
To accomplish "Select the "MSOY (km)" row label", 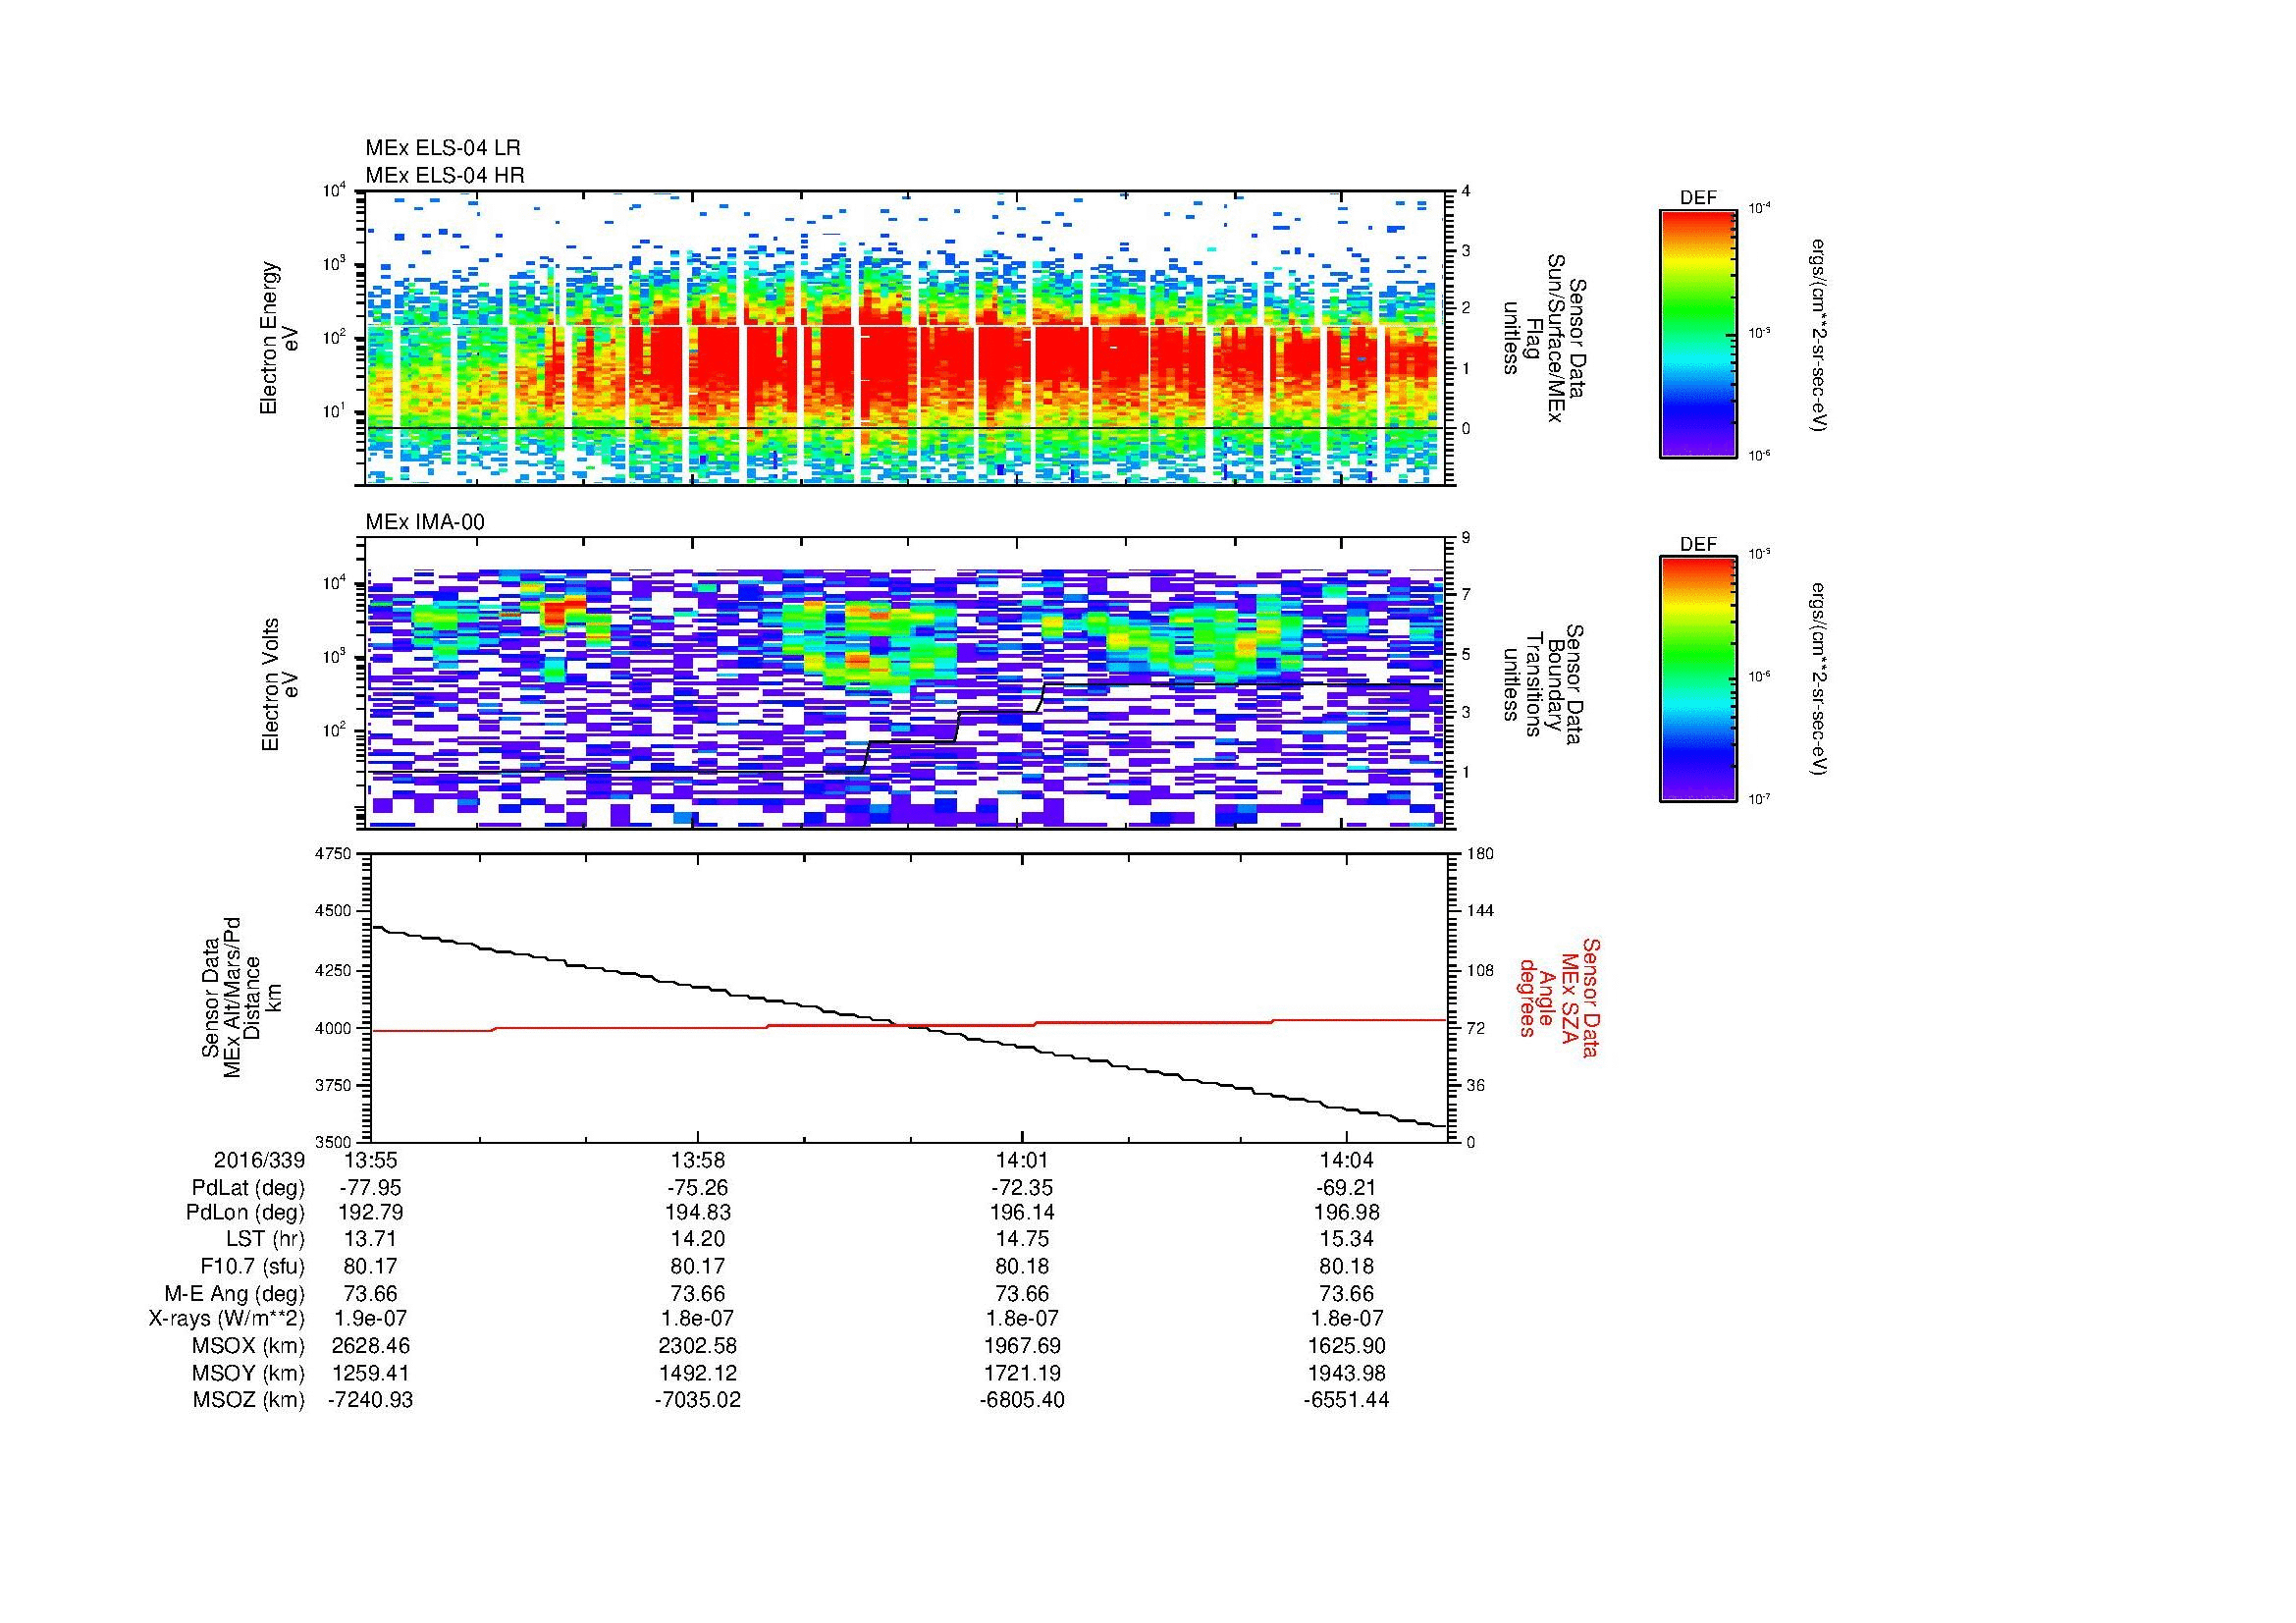I will point(248,1373).
